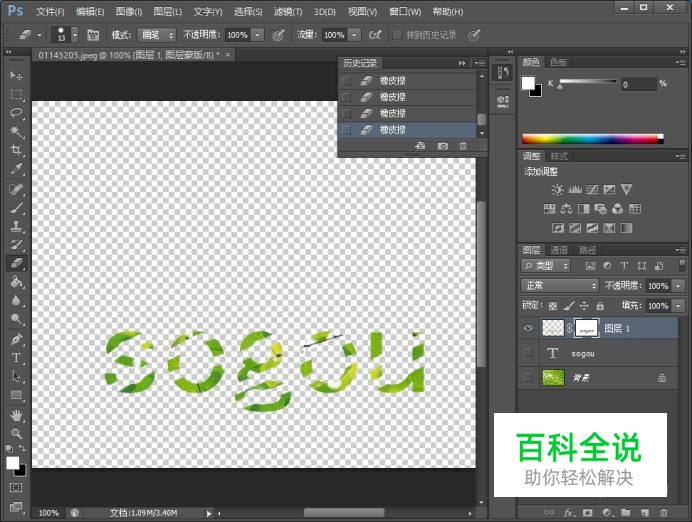Screen dimensions: 692x522
Task: Open brush preset picker dropdown
Action: click(x=75, y=34)
